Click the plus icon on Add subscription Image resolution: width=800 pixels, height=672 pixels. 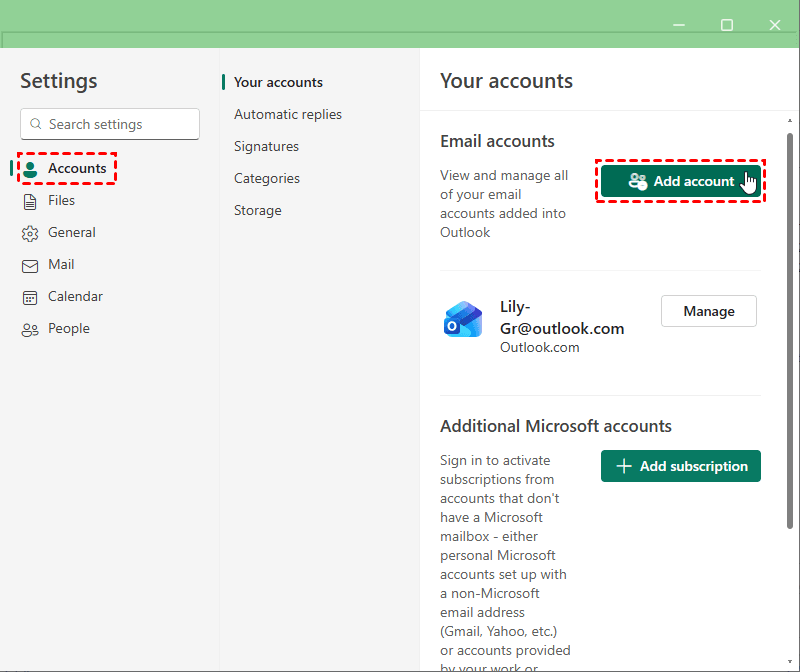624,466
